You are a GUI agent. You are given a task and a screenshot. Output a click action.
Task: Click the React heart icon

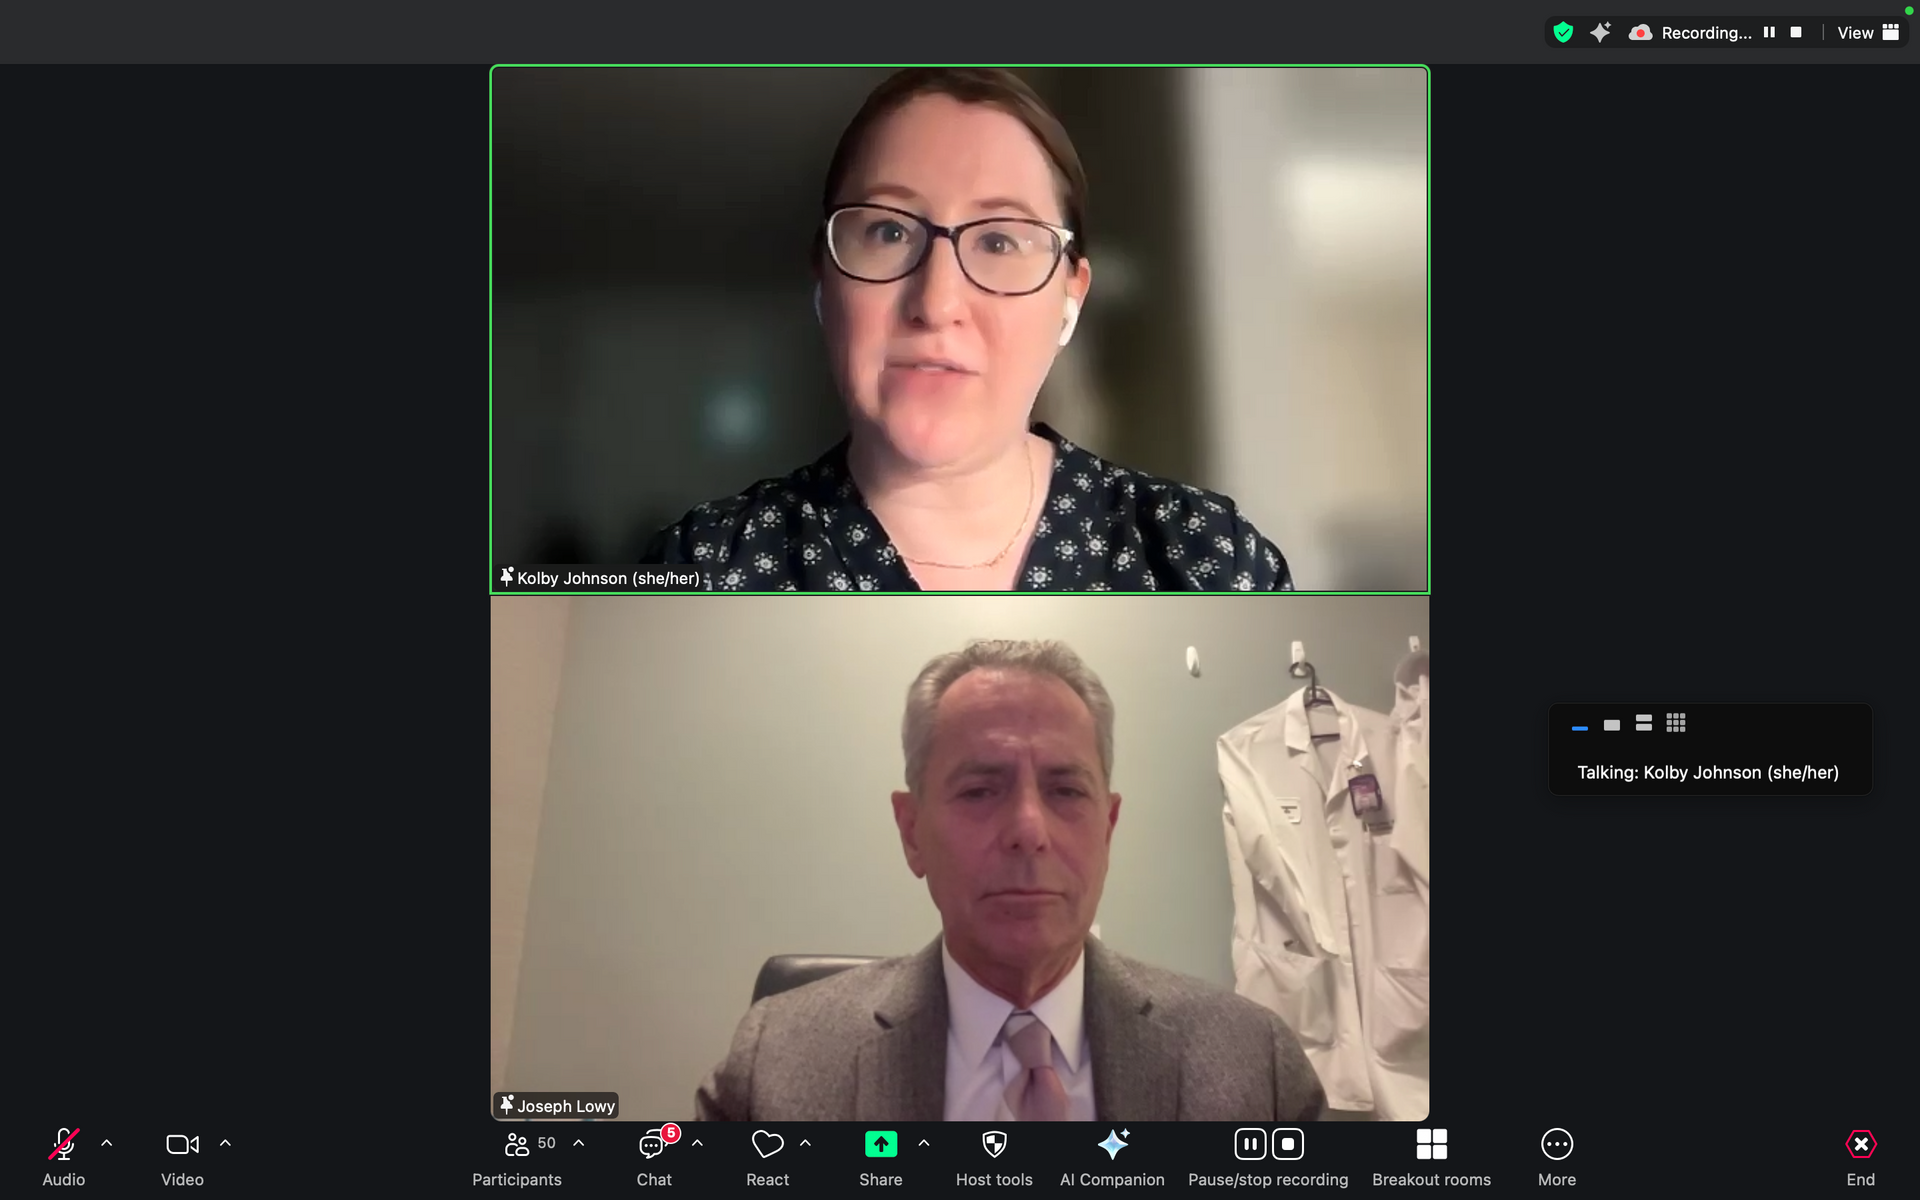(x=767, y=1145)
